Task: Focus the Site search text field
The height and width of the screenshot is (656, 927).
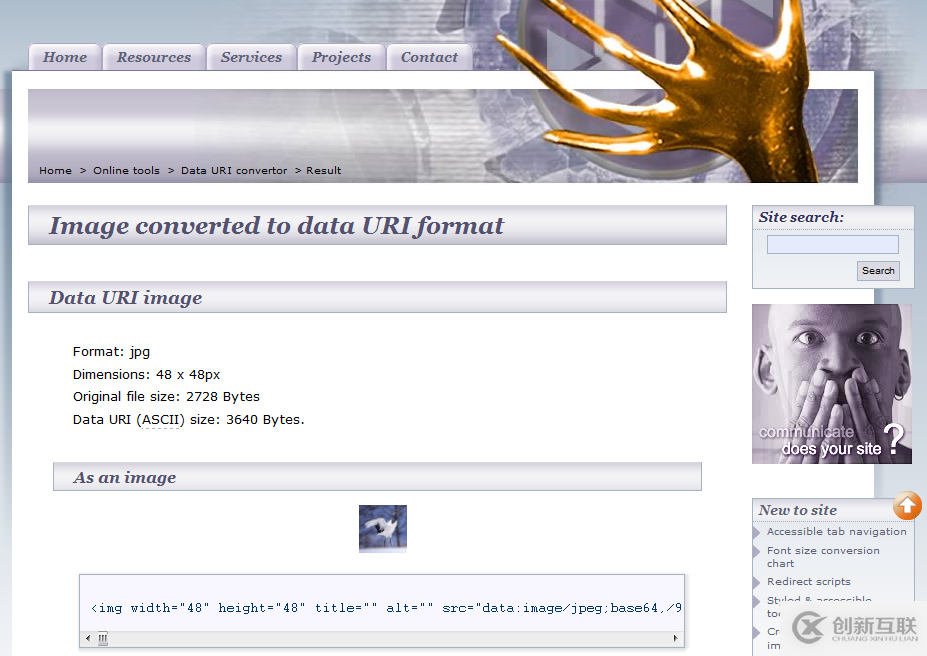Action: pyautogui.click(x=832, y=245)
